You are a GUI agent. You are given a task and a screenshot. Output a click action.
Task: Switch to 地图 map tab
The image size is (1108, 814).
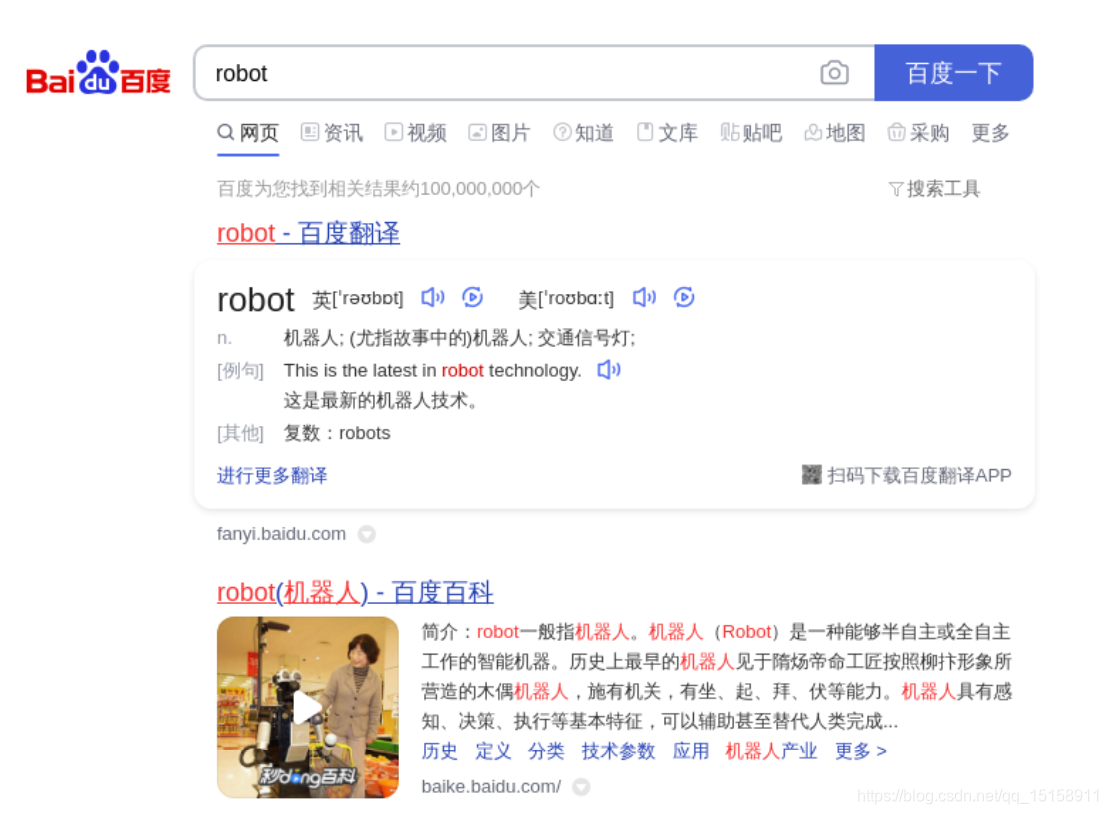tap(835, 133)
